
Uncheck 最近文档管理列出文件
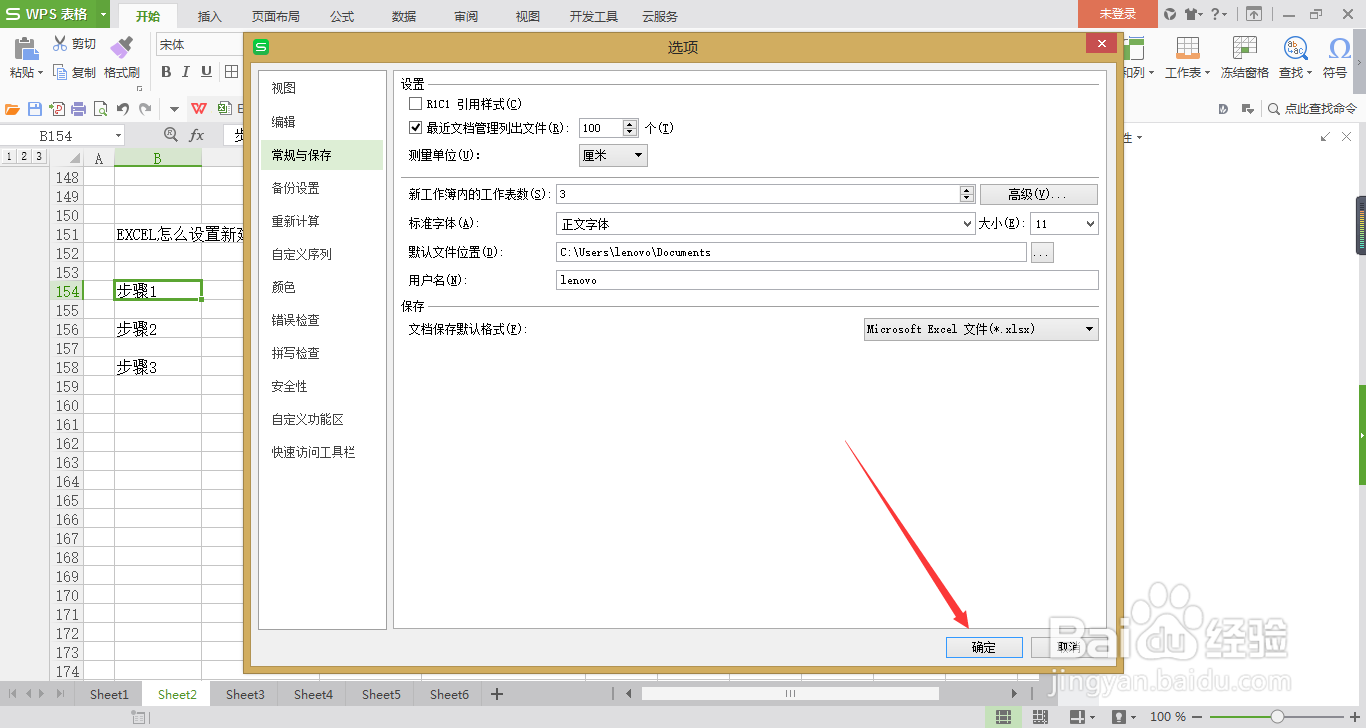tap(415, 127)
